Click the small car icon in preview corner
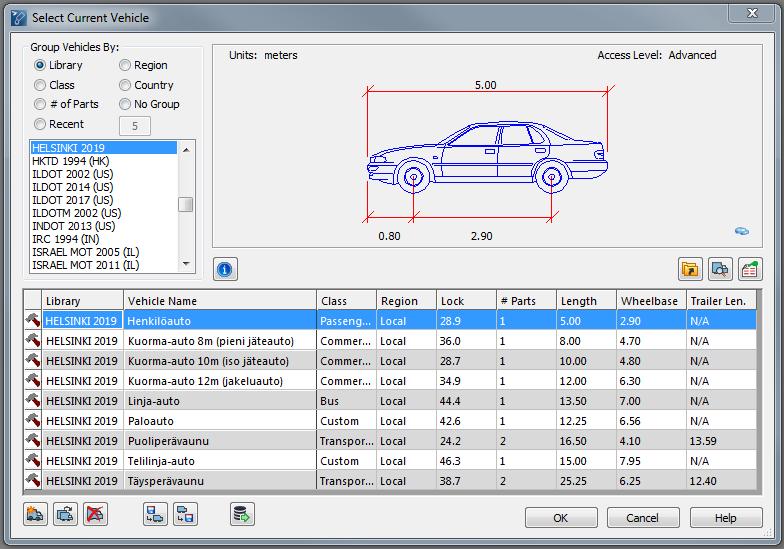The image size is (784, 549). [742, 231]
